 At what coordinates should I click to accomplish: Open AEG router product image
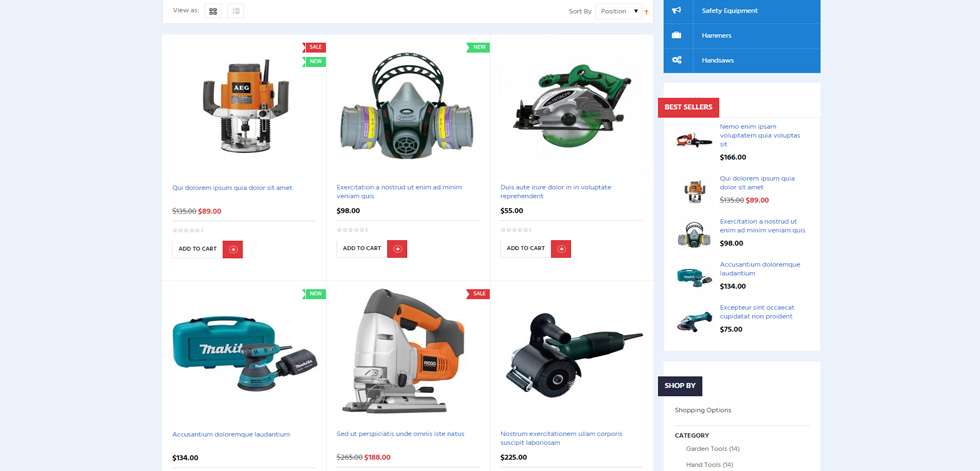click(x=246, y=106)
